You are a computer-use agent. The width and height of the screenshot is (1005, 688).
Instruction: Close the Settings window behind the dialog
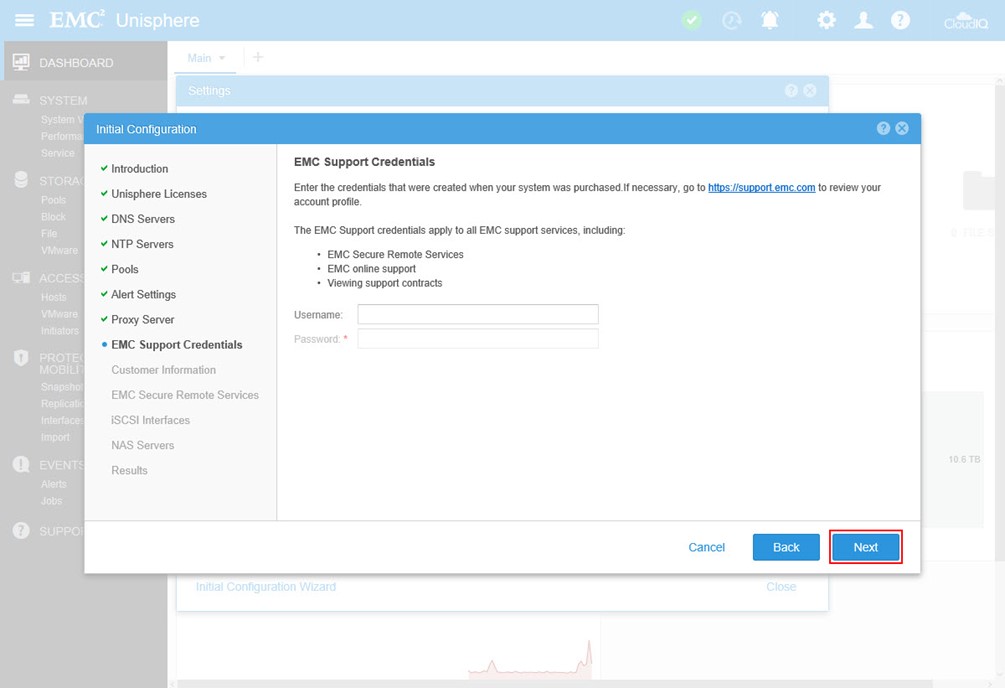(x=810, y=90)
